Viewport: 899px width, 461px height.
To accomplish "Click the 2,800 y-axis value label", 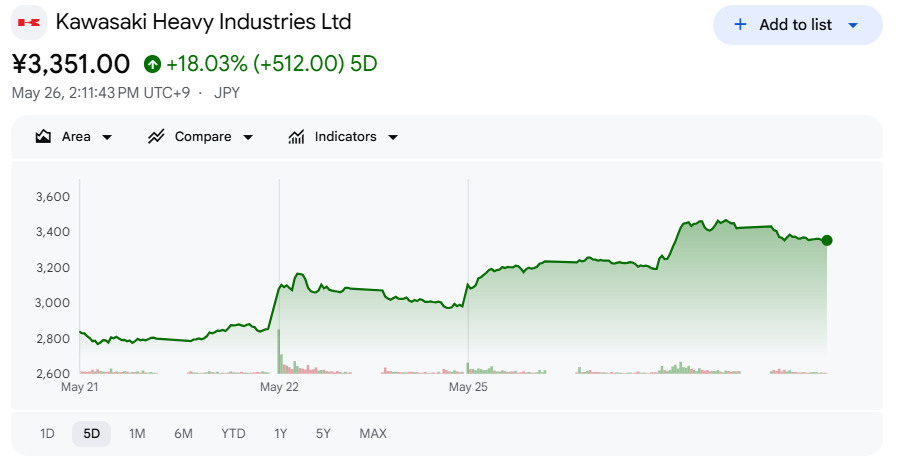I will pos(53,338).
